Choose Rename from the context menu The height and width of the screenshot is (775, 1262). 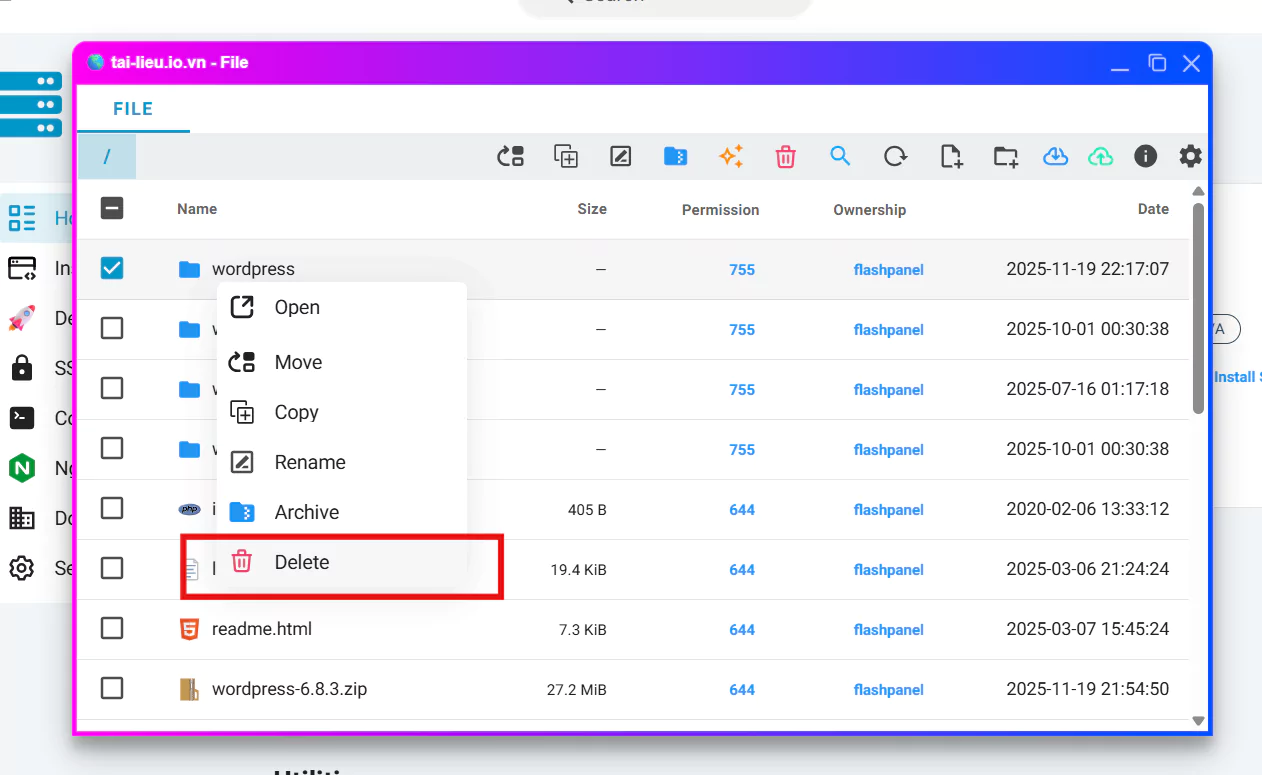click(x=309, y=462)
